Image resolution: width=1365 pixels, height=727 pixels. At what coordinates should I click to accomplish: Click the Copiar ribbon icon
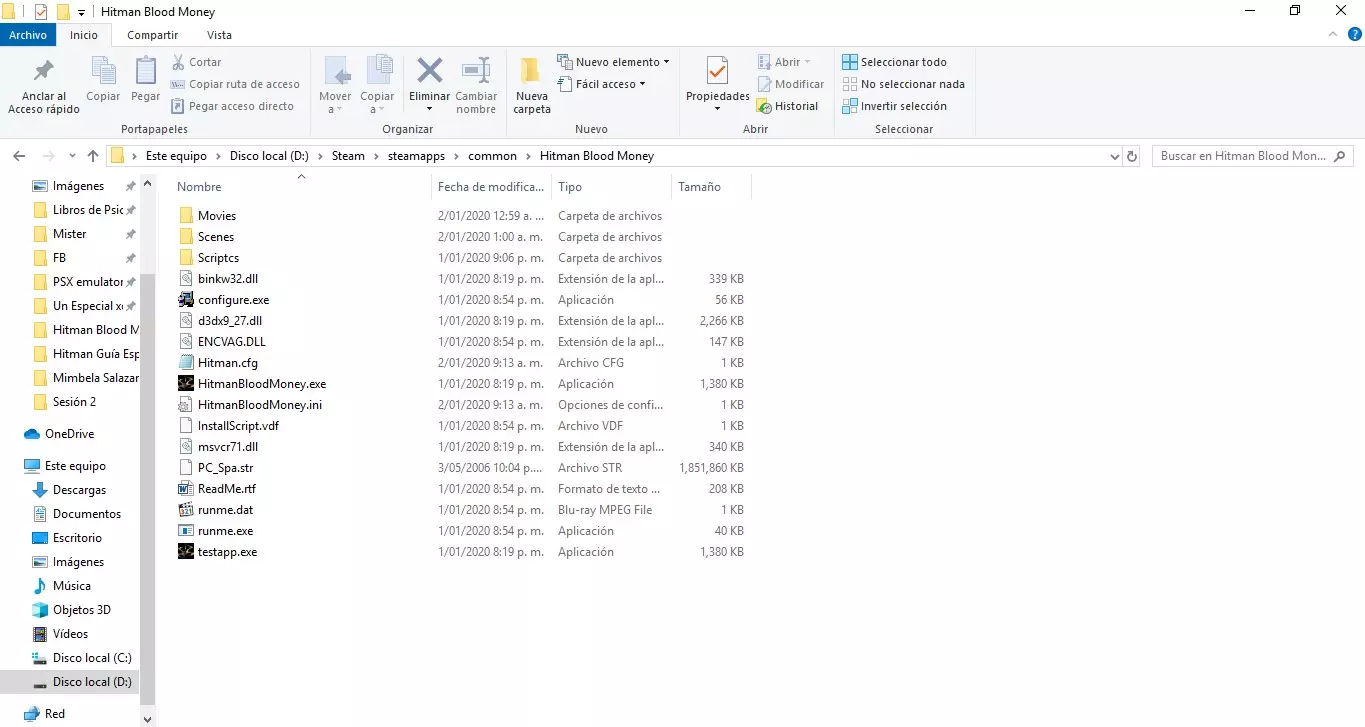pos(103,79)
